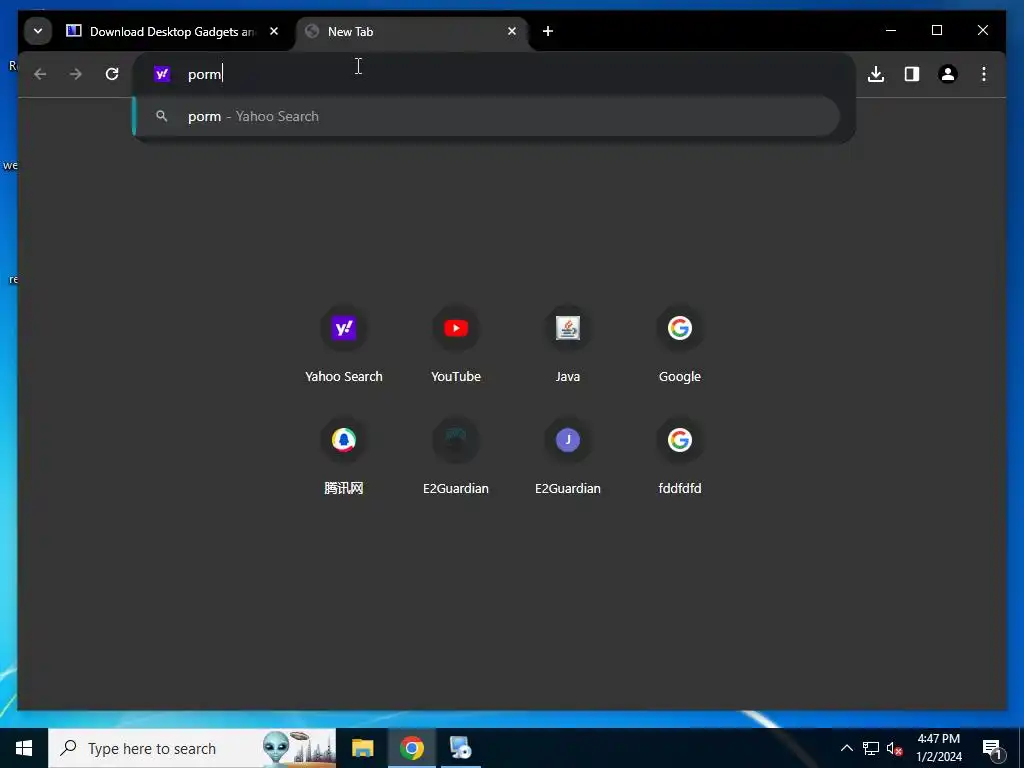Click the muted volume tray icon

(894, 748)
